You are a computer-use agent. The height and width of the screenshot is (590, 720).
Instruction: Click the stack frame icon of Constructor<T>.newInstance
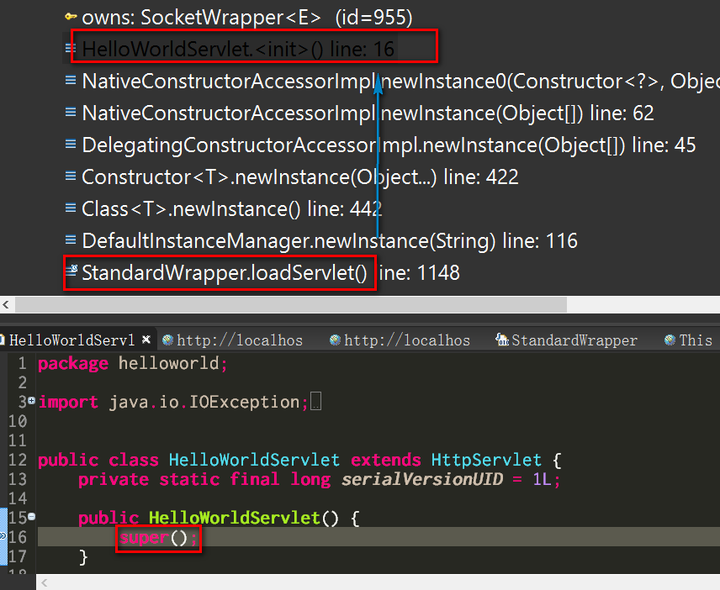pyautogui.click(x=70, y=176)
